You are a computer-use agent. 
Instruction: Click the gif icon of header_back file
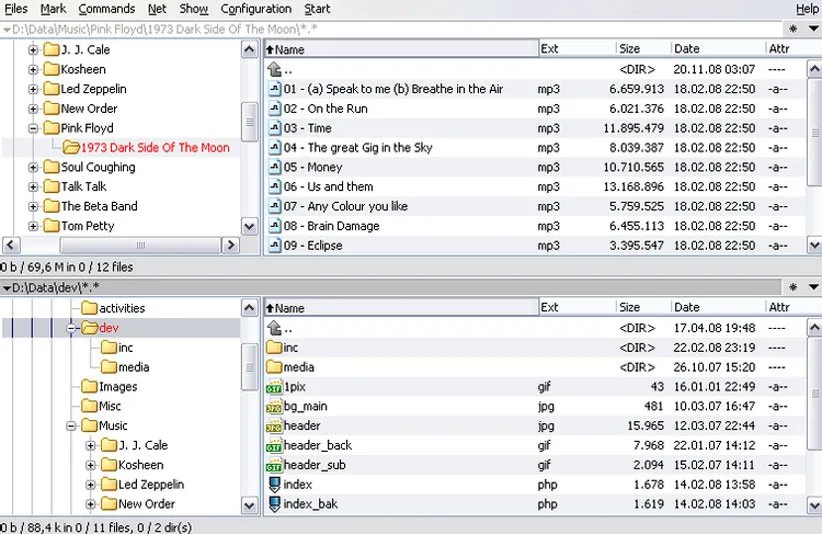click(274, 446)
